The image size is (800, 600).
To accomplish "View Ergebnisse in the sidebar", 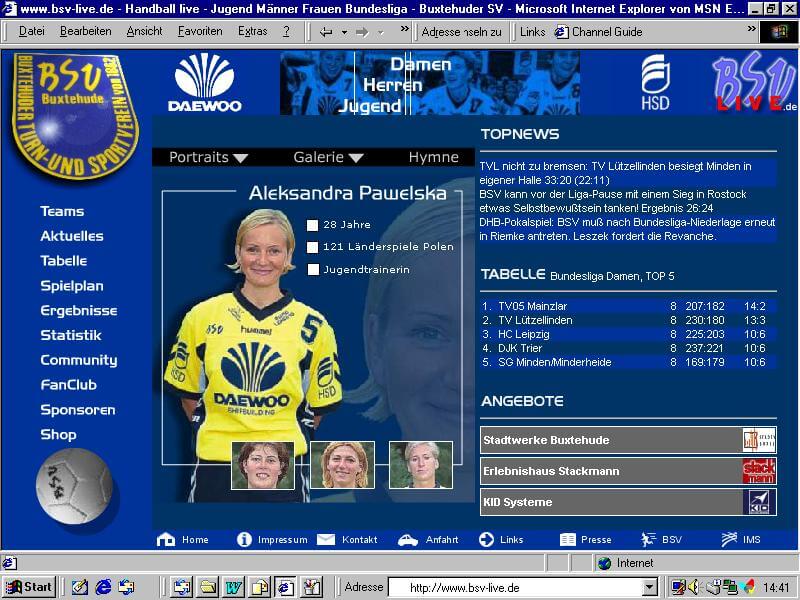I will pos(79,311).
